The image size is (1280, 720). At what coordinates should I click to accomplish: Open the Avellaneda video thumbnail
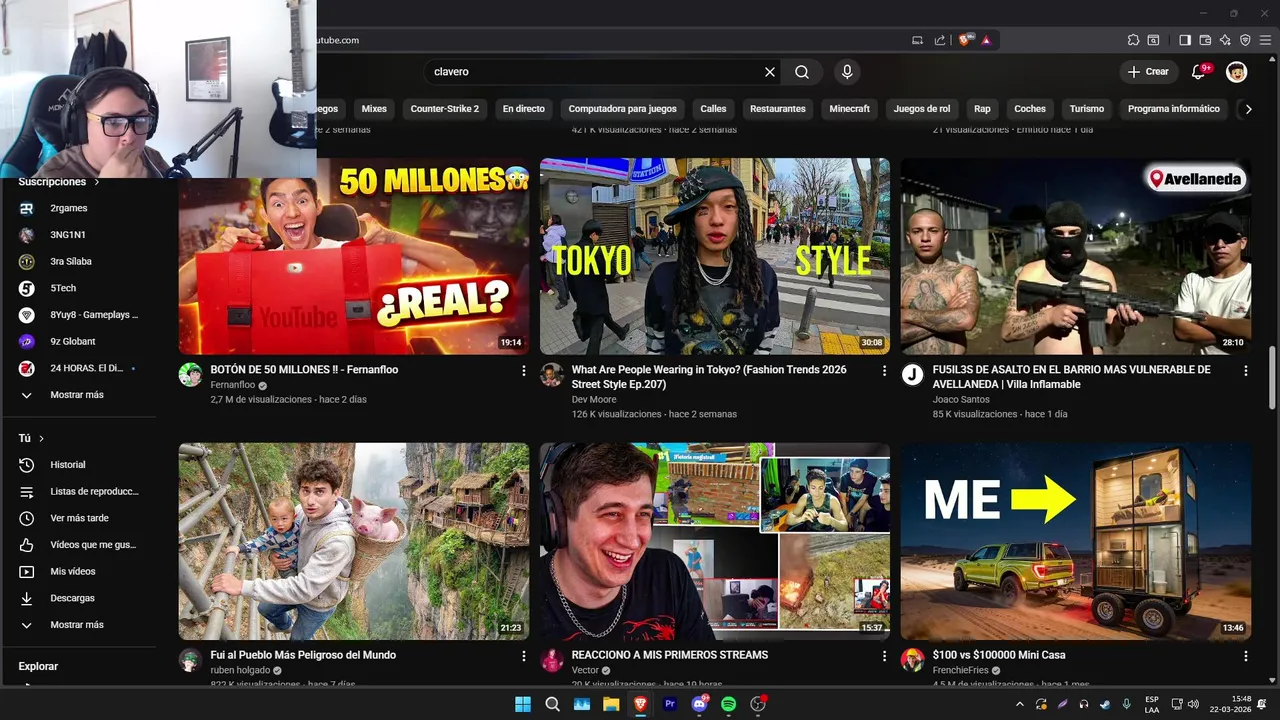tap(1076, 256)
